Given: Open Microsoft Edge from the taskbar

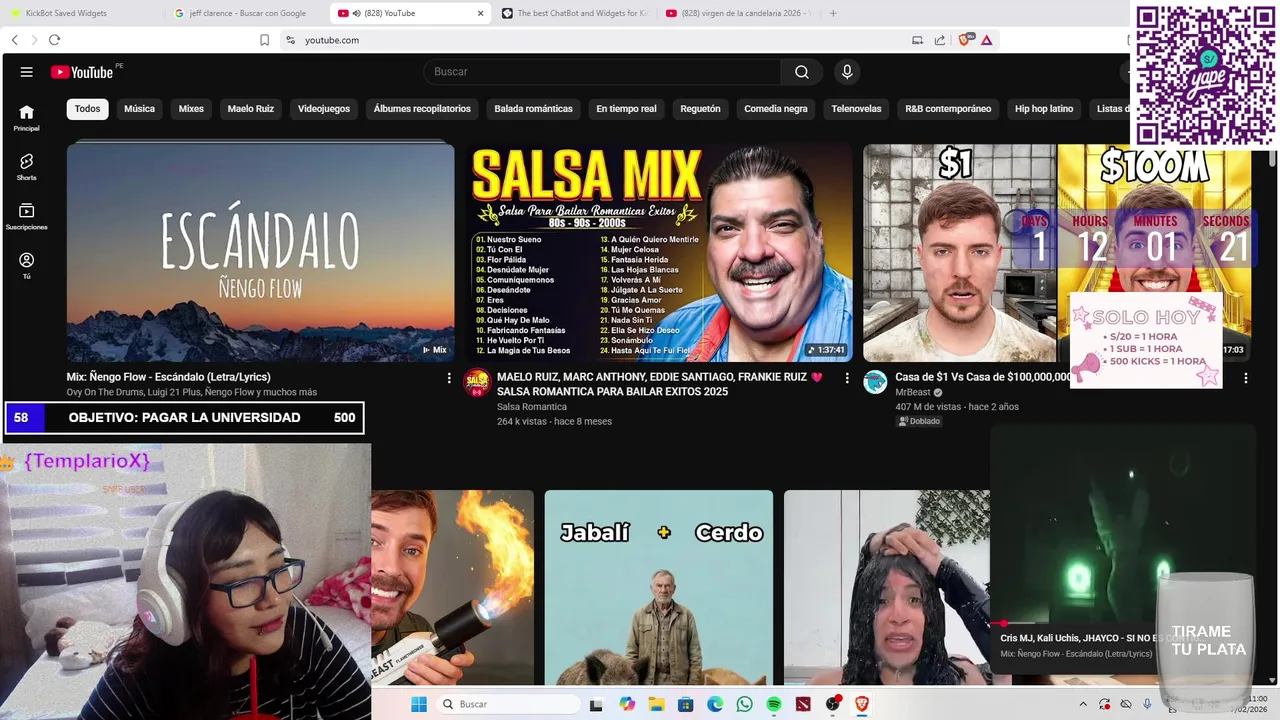Looking at the screenshot, I should (715, 704).
